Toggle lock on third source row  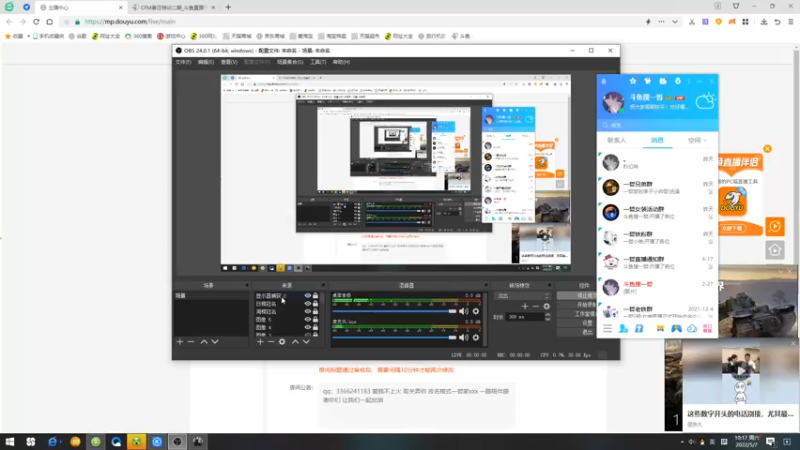click(315, 311)
